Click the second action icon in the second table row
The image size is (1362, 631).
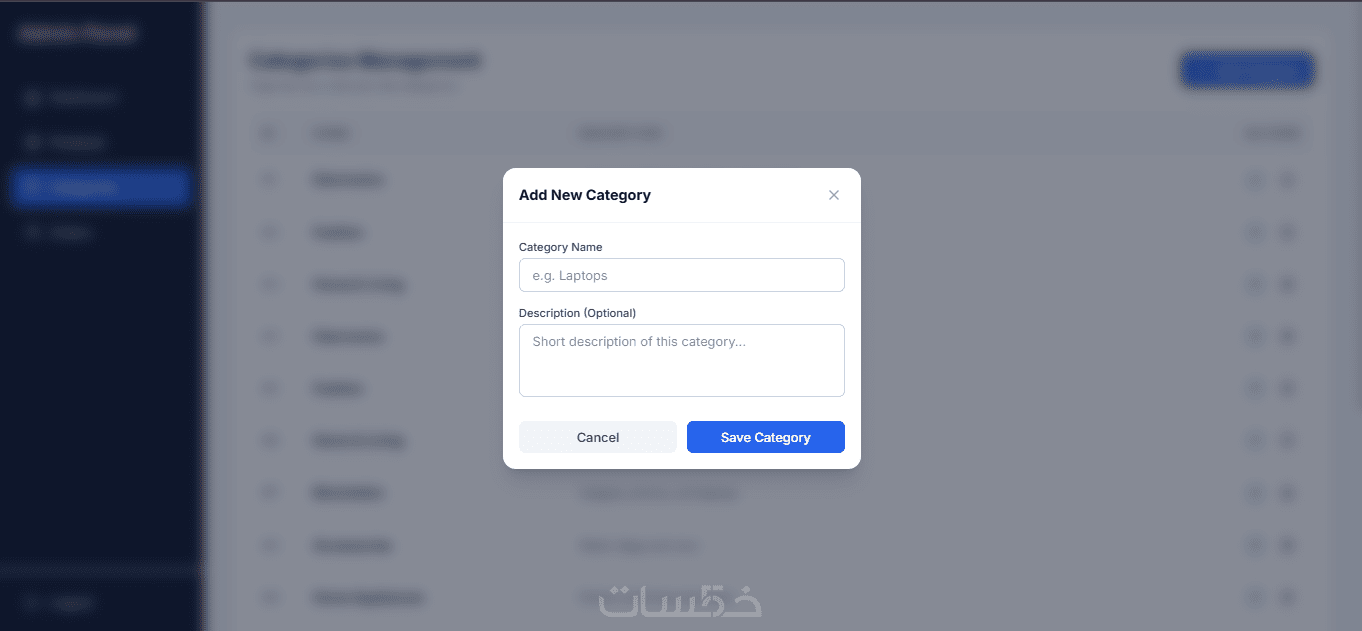(x=1288, y=232)
